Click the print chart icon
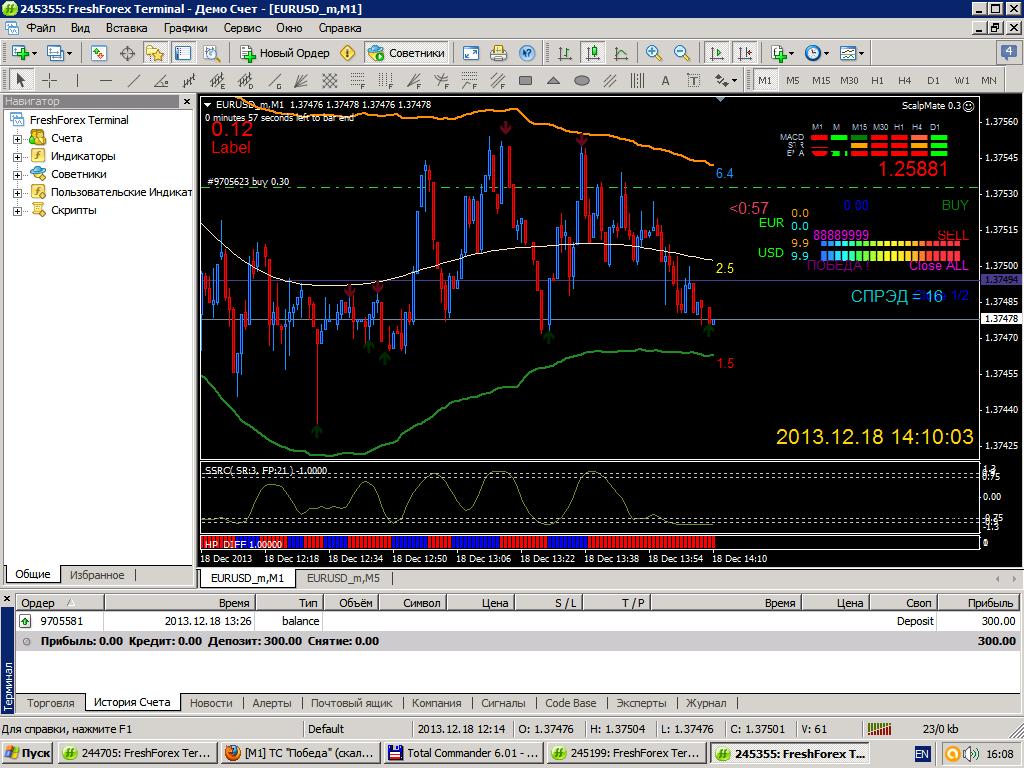1024x768 pixels. [498, 53]
